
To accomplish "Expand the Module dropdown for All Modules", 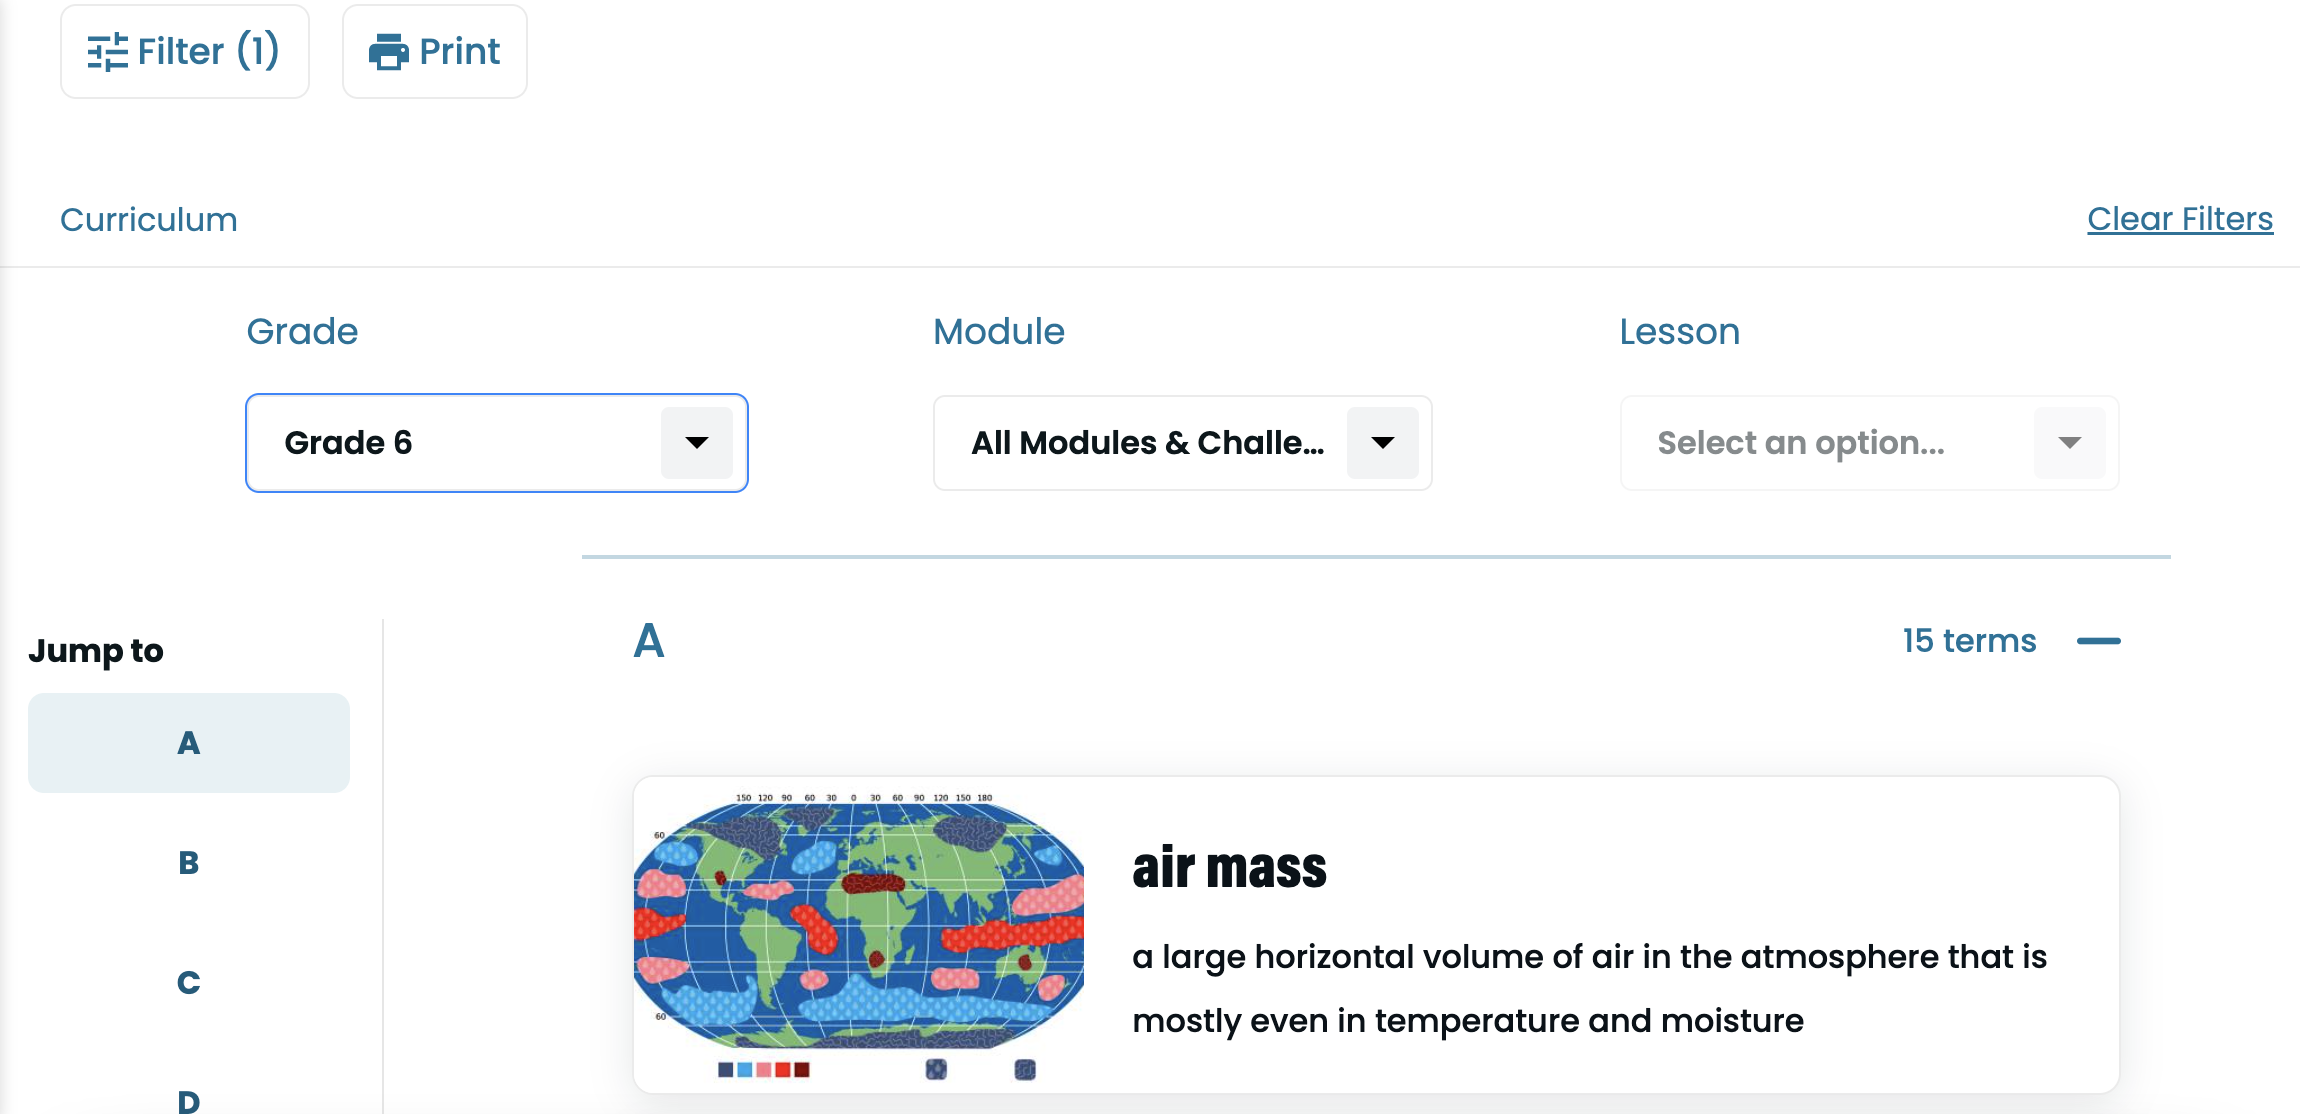I will point(1183,443).
